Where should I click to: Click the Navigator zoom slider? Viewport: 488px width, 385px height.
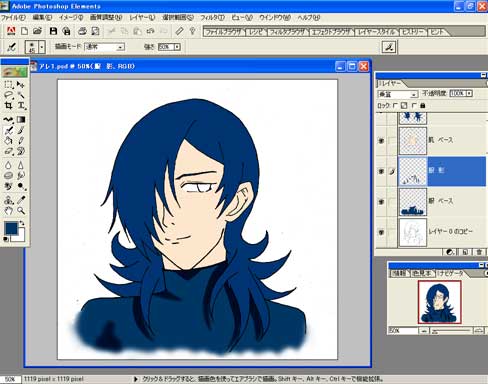coord(451,331)
